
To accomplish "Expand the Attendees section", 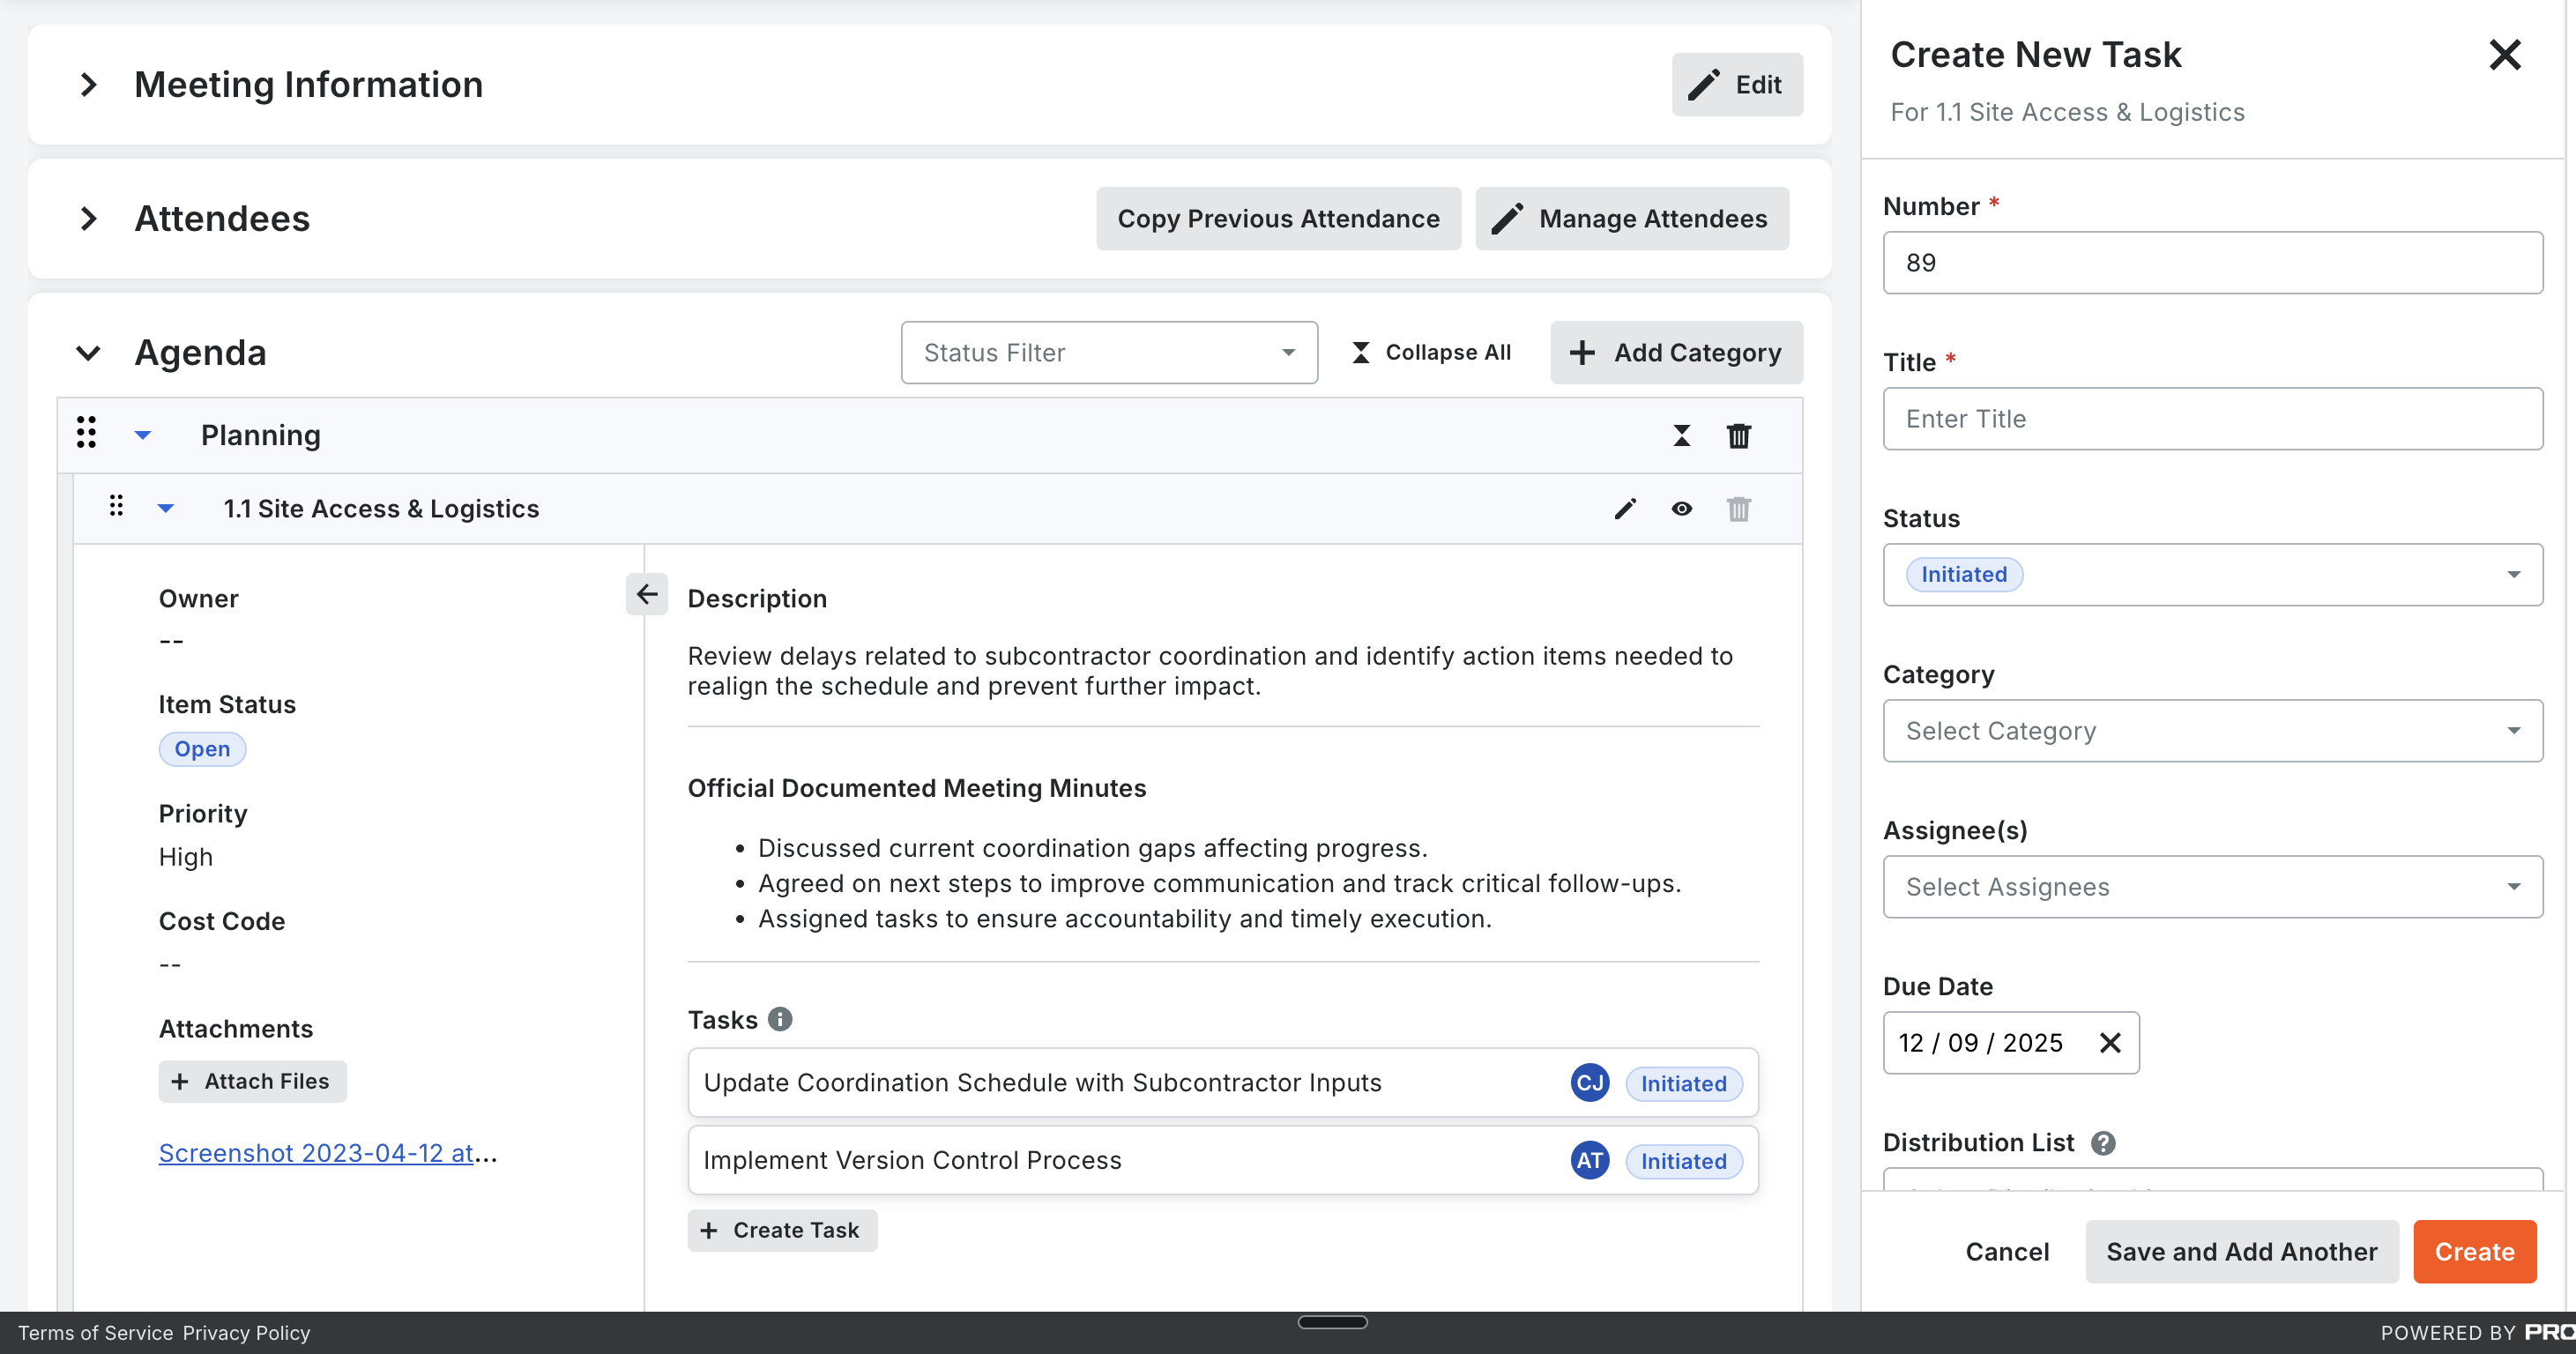I will 89,219.
